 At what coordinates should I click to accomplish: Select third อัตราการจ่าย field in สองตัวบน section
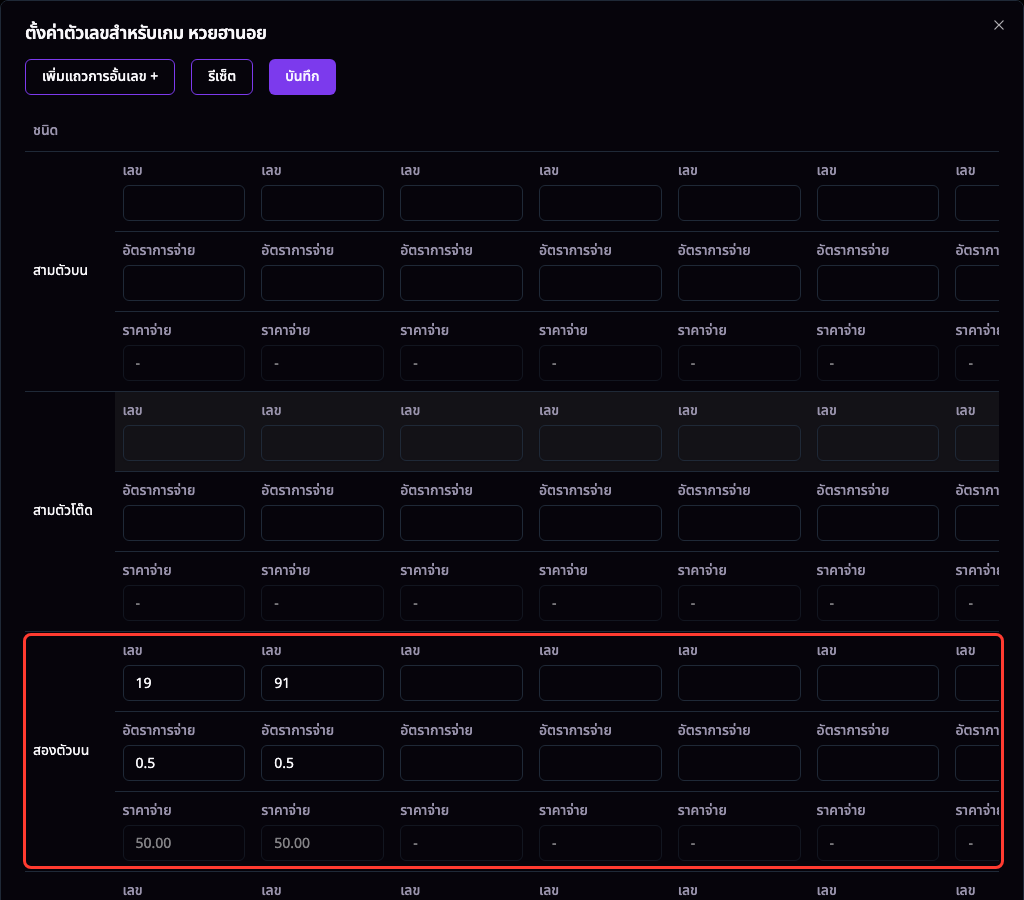[x=462, y=763]
